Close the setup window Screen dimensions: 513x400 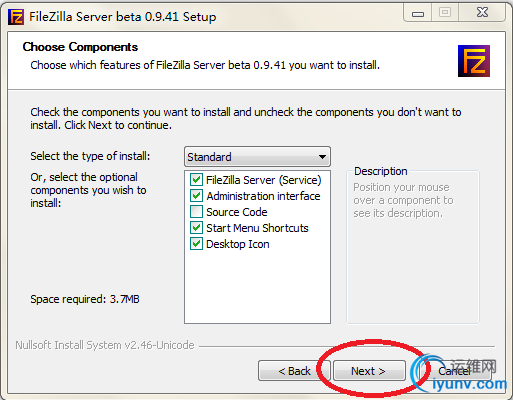[x=482, y=13]
